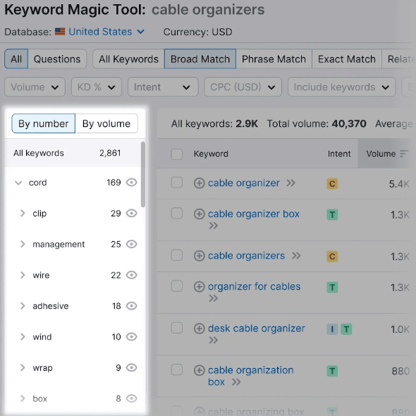Select the All tab
Viewport: 416px width, 416px height.
tap(16, 59)
